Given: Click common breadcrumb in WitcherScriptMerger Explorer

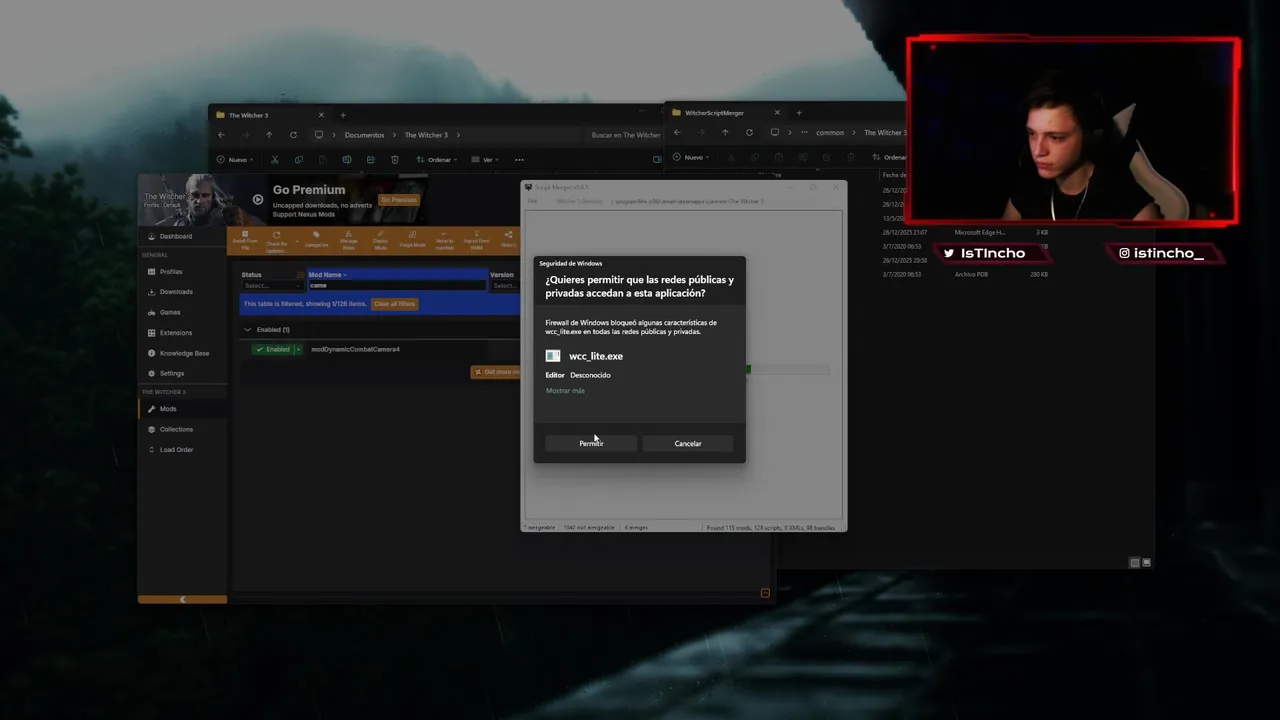Looking at the screenshot, I should coord(830,132).
